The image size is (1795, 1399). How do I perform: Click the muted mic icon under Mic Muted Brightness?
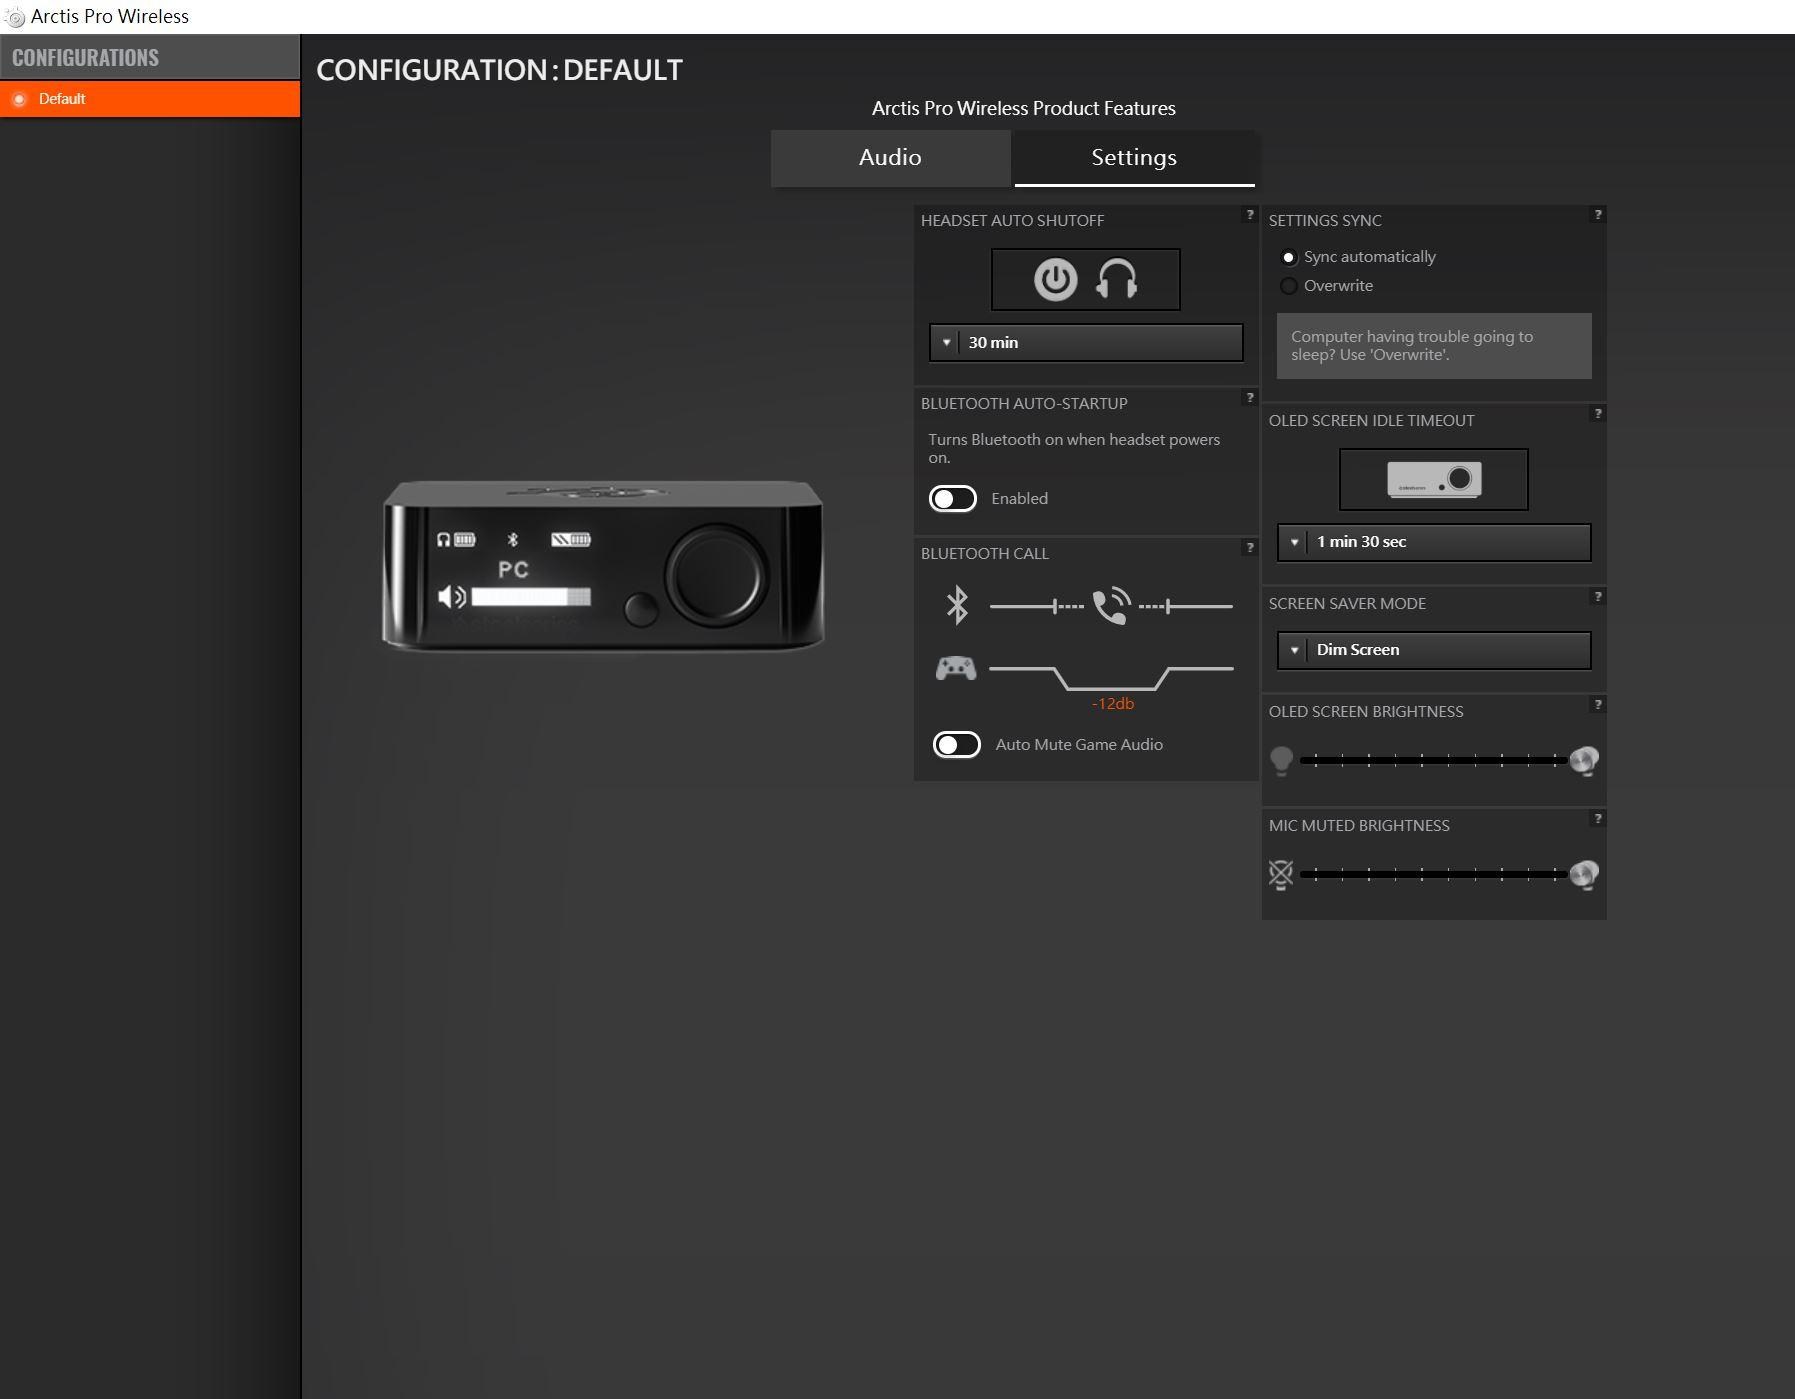pyautogui.click(x=1281, y=874)
